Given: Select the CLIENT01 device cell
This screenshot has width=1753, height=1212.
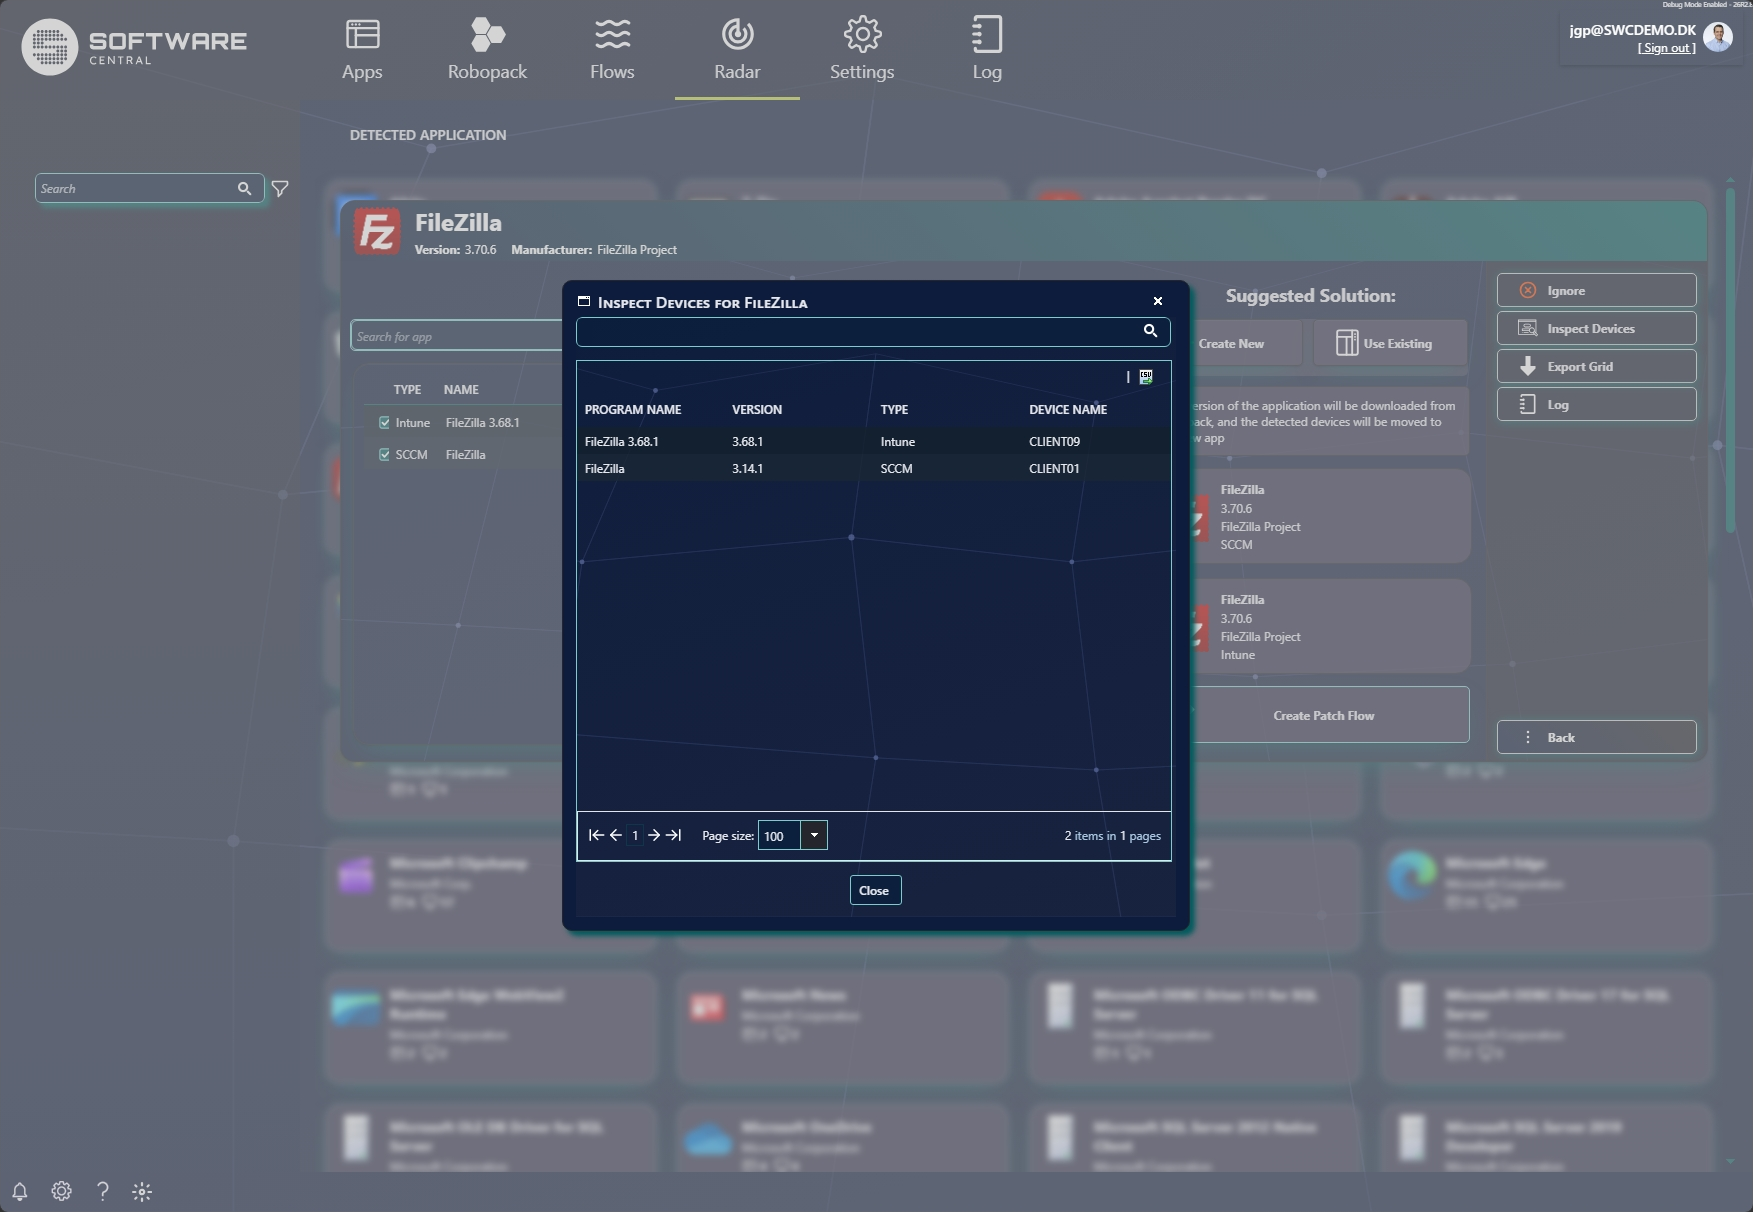Looking at the screenshot, I should tap(1054, 468).
